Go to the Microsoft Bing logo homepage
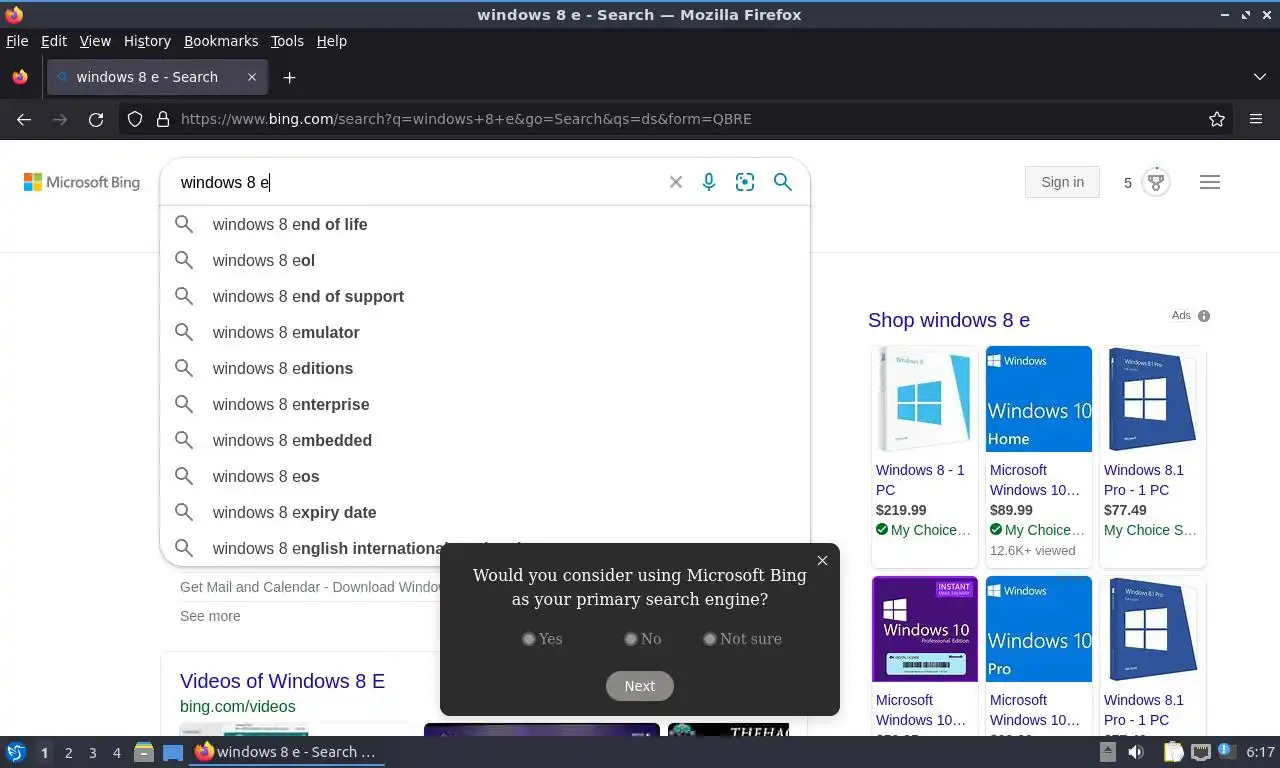 tap(82, 182)
